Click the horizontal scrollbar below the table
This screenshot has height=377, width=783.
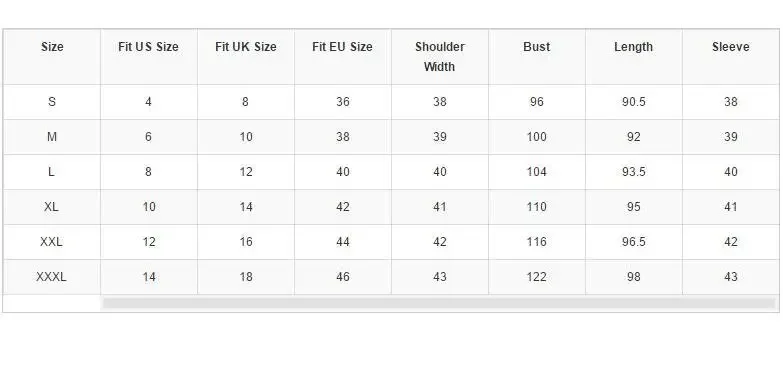click(x=438, y=303)
